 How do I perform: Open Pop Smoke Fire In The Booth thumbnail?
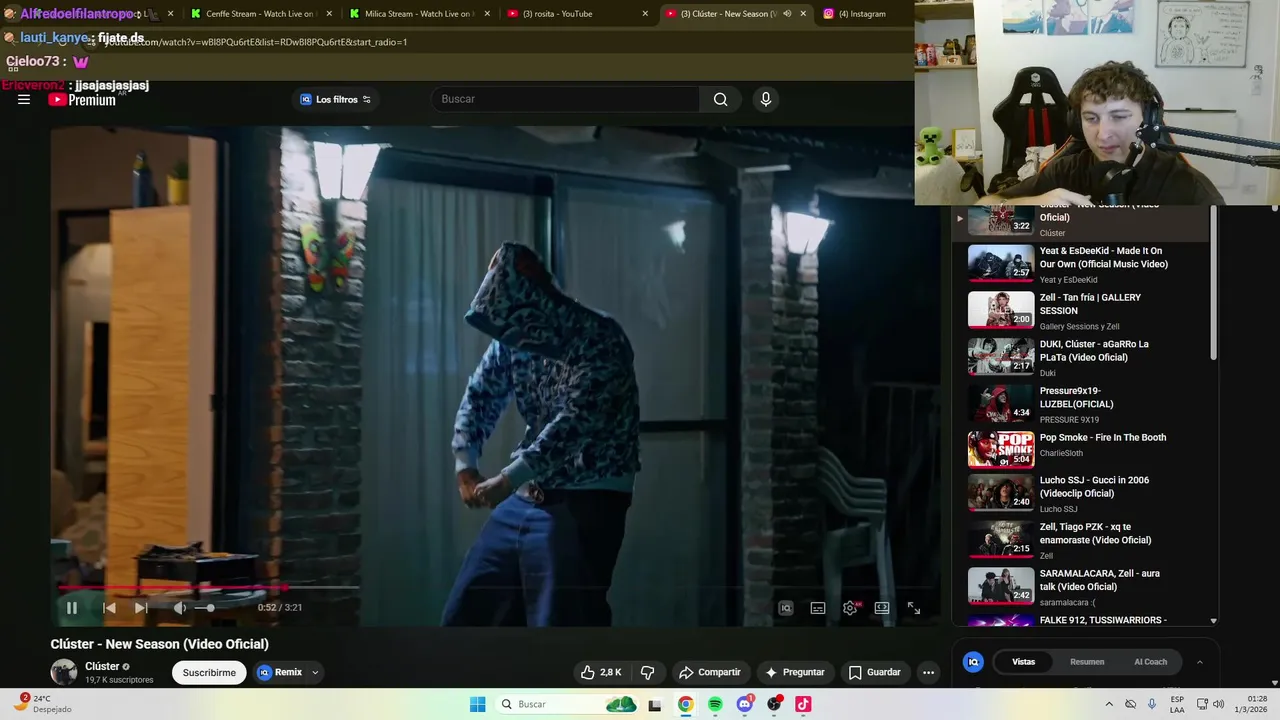1001,450
